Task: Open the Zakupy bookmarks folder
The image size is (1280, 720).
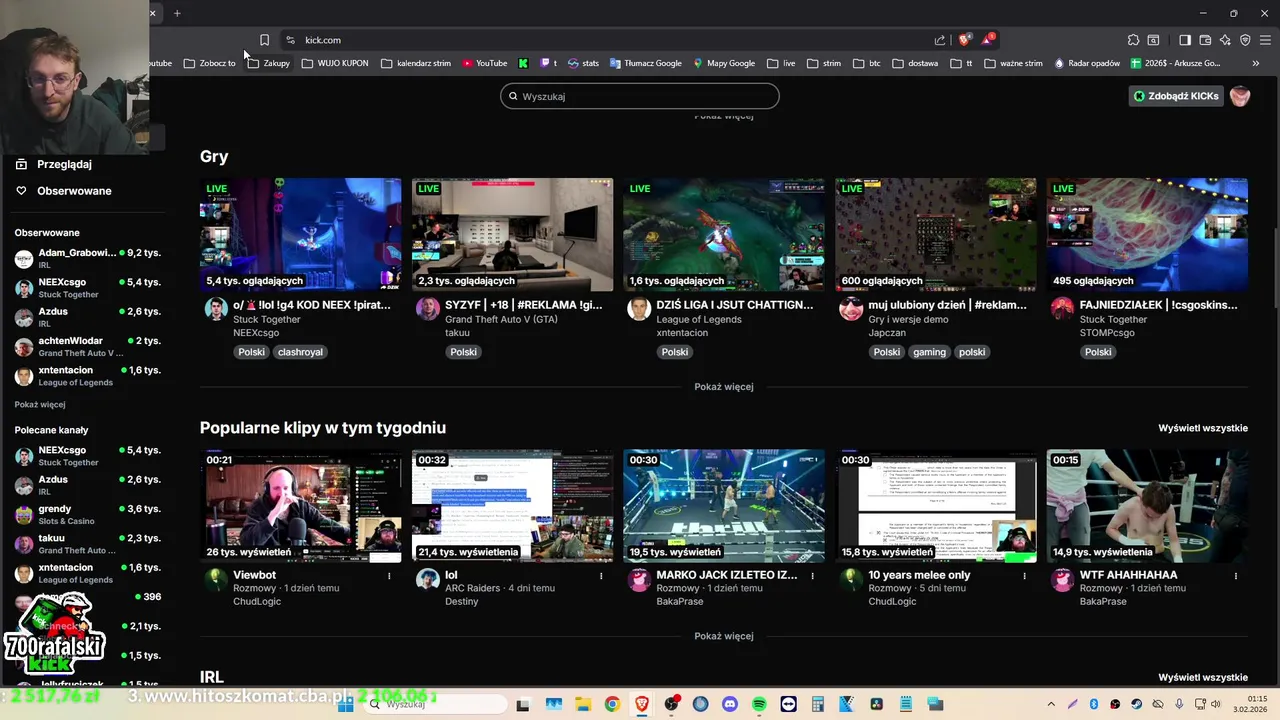Action: click(x=269, y=63)
